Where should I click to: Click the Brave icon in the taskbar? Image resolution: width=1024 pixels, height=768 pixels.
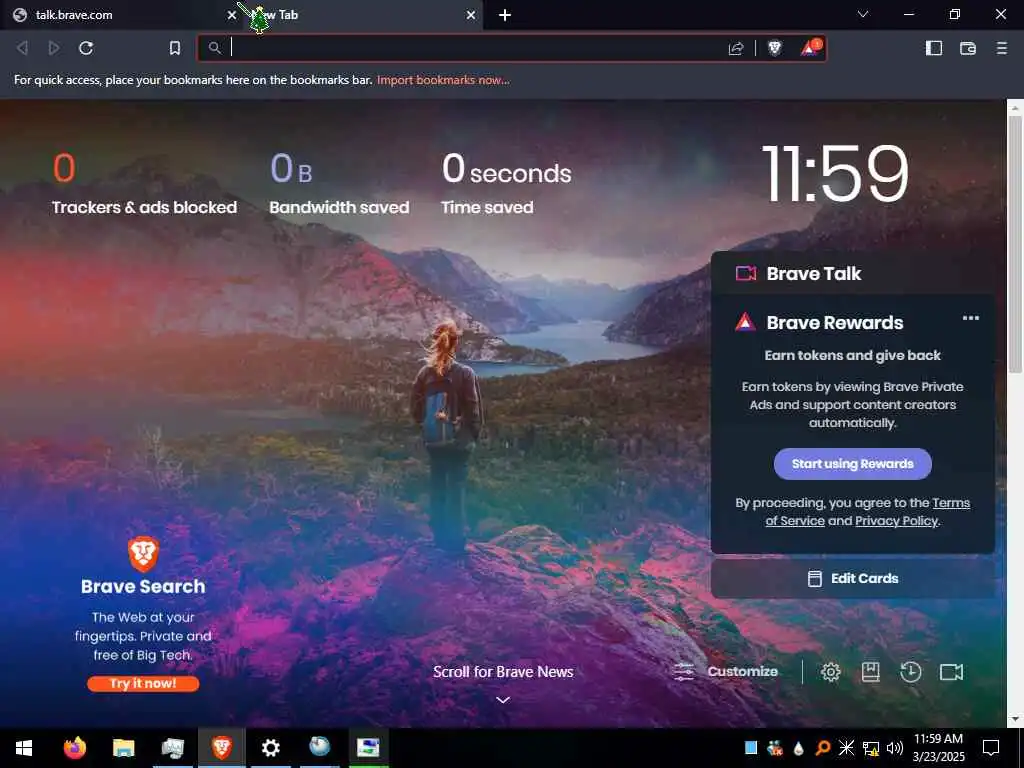221,748
